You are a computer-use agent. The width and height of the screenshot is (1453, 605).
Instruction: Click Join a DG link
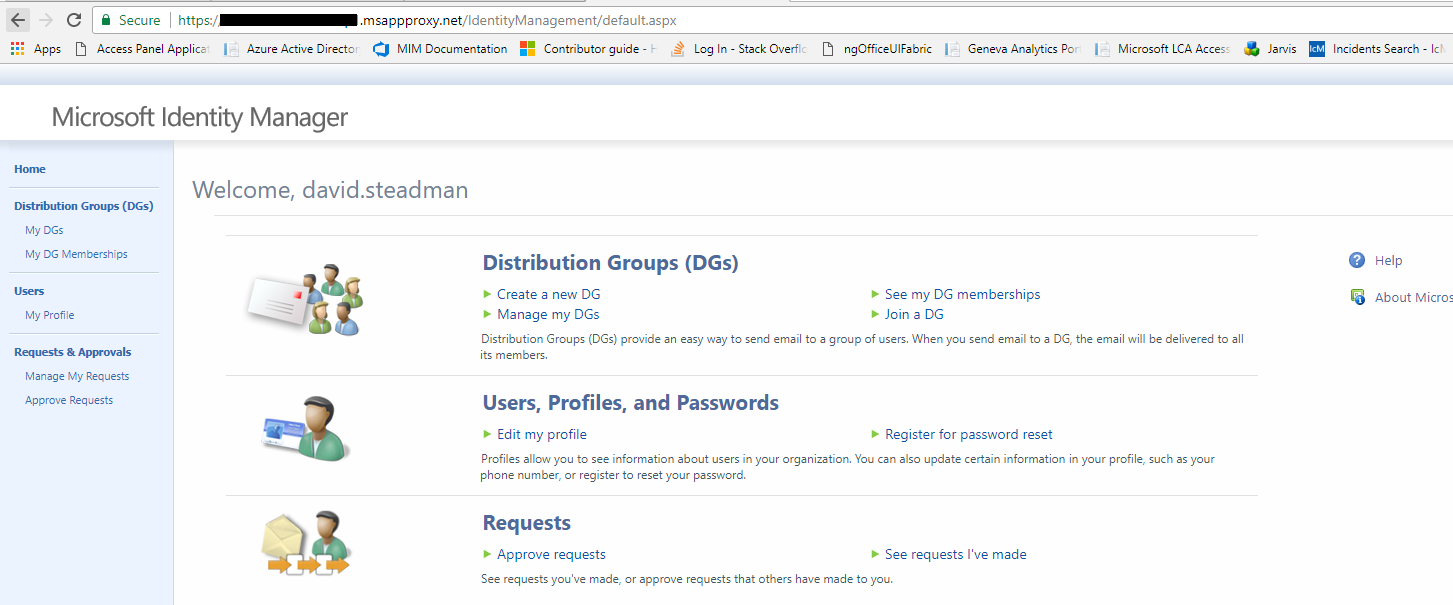914,314
